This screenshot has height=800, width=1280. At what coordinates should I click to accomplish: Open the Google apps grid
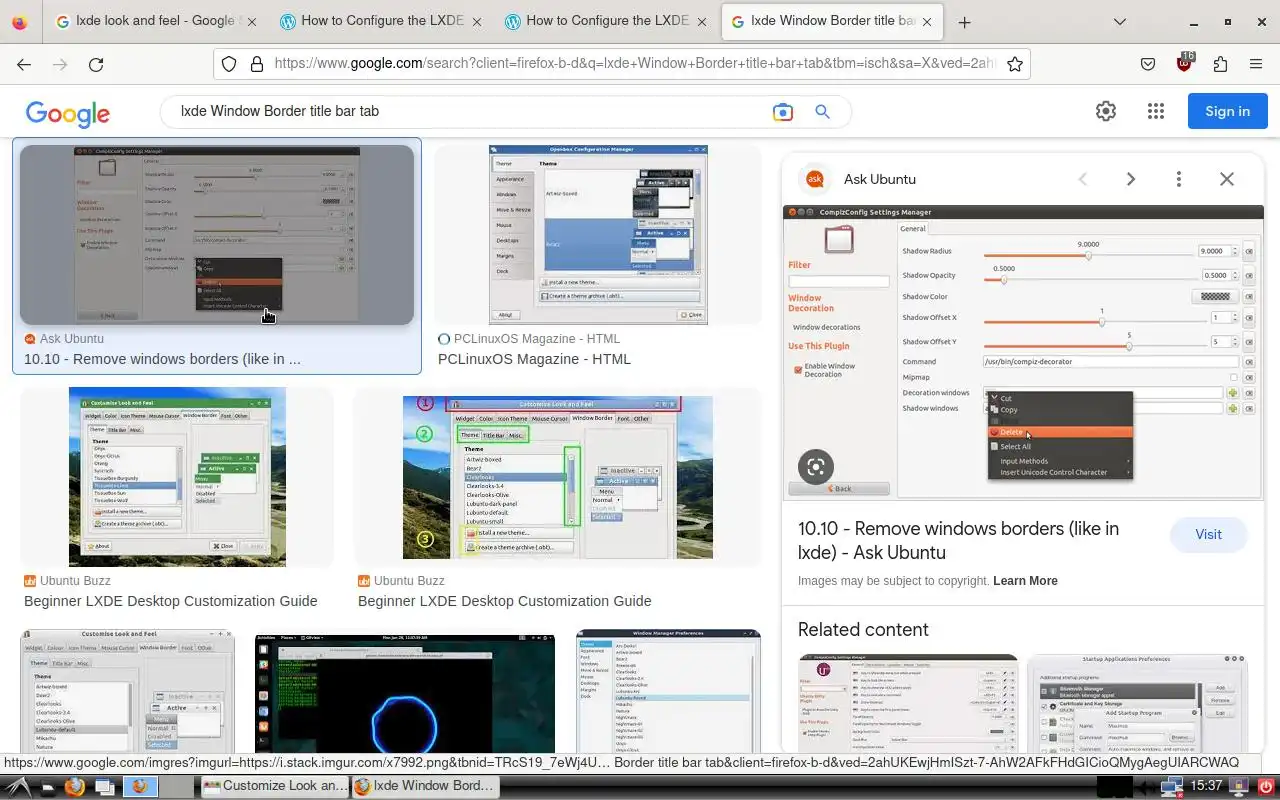click(x=1156, y=111)
